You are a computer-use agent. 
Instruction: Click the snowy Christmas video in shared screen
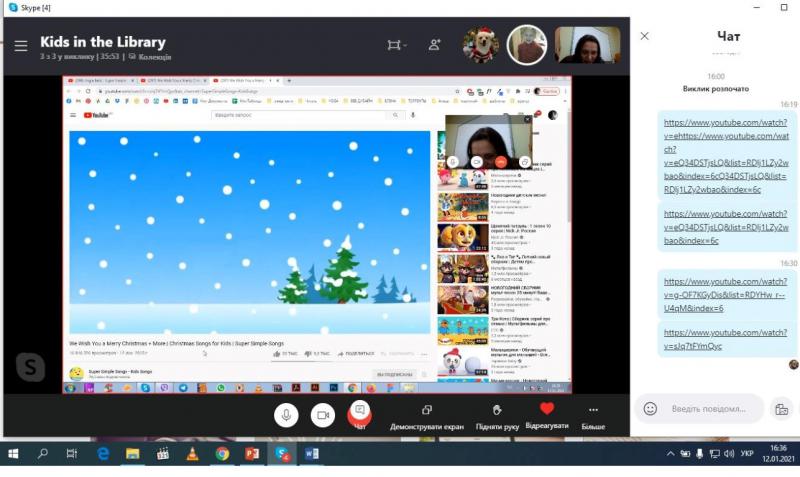click(249, 232)
